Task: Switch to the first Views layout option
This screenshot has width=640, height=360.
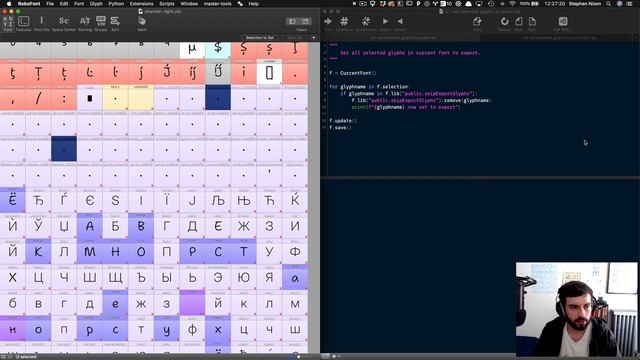Action: tap(292, 21)
